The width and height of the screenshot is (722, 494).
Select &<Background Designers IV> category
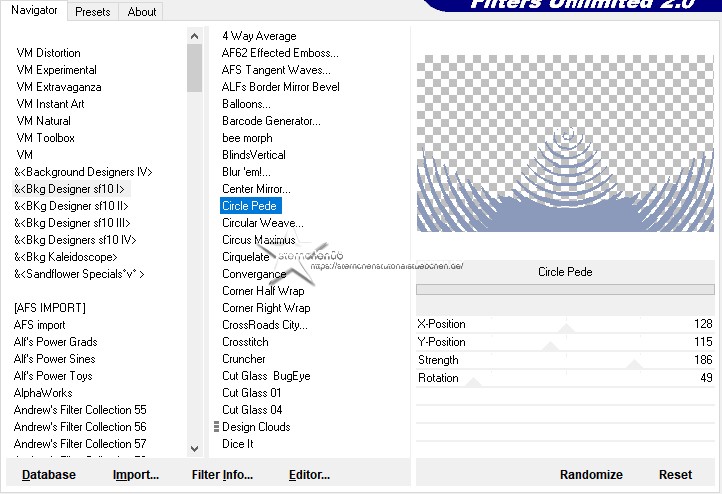(83, 172)
